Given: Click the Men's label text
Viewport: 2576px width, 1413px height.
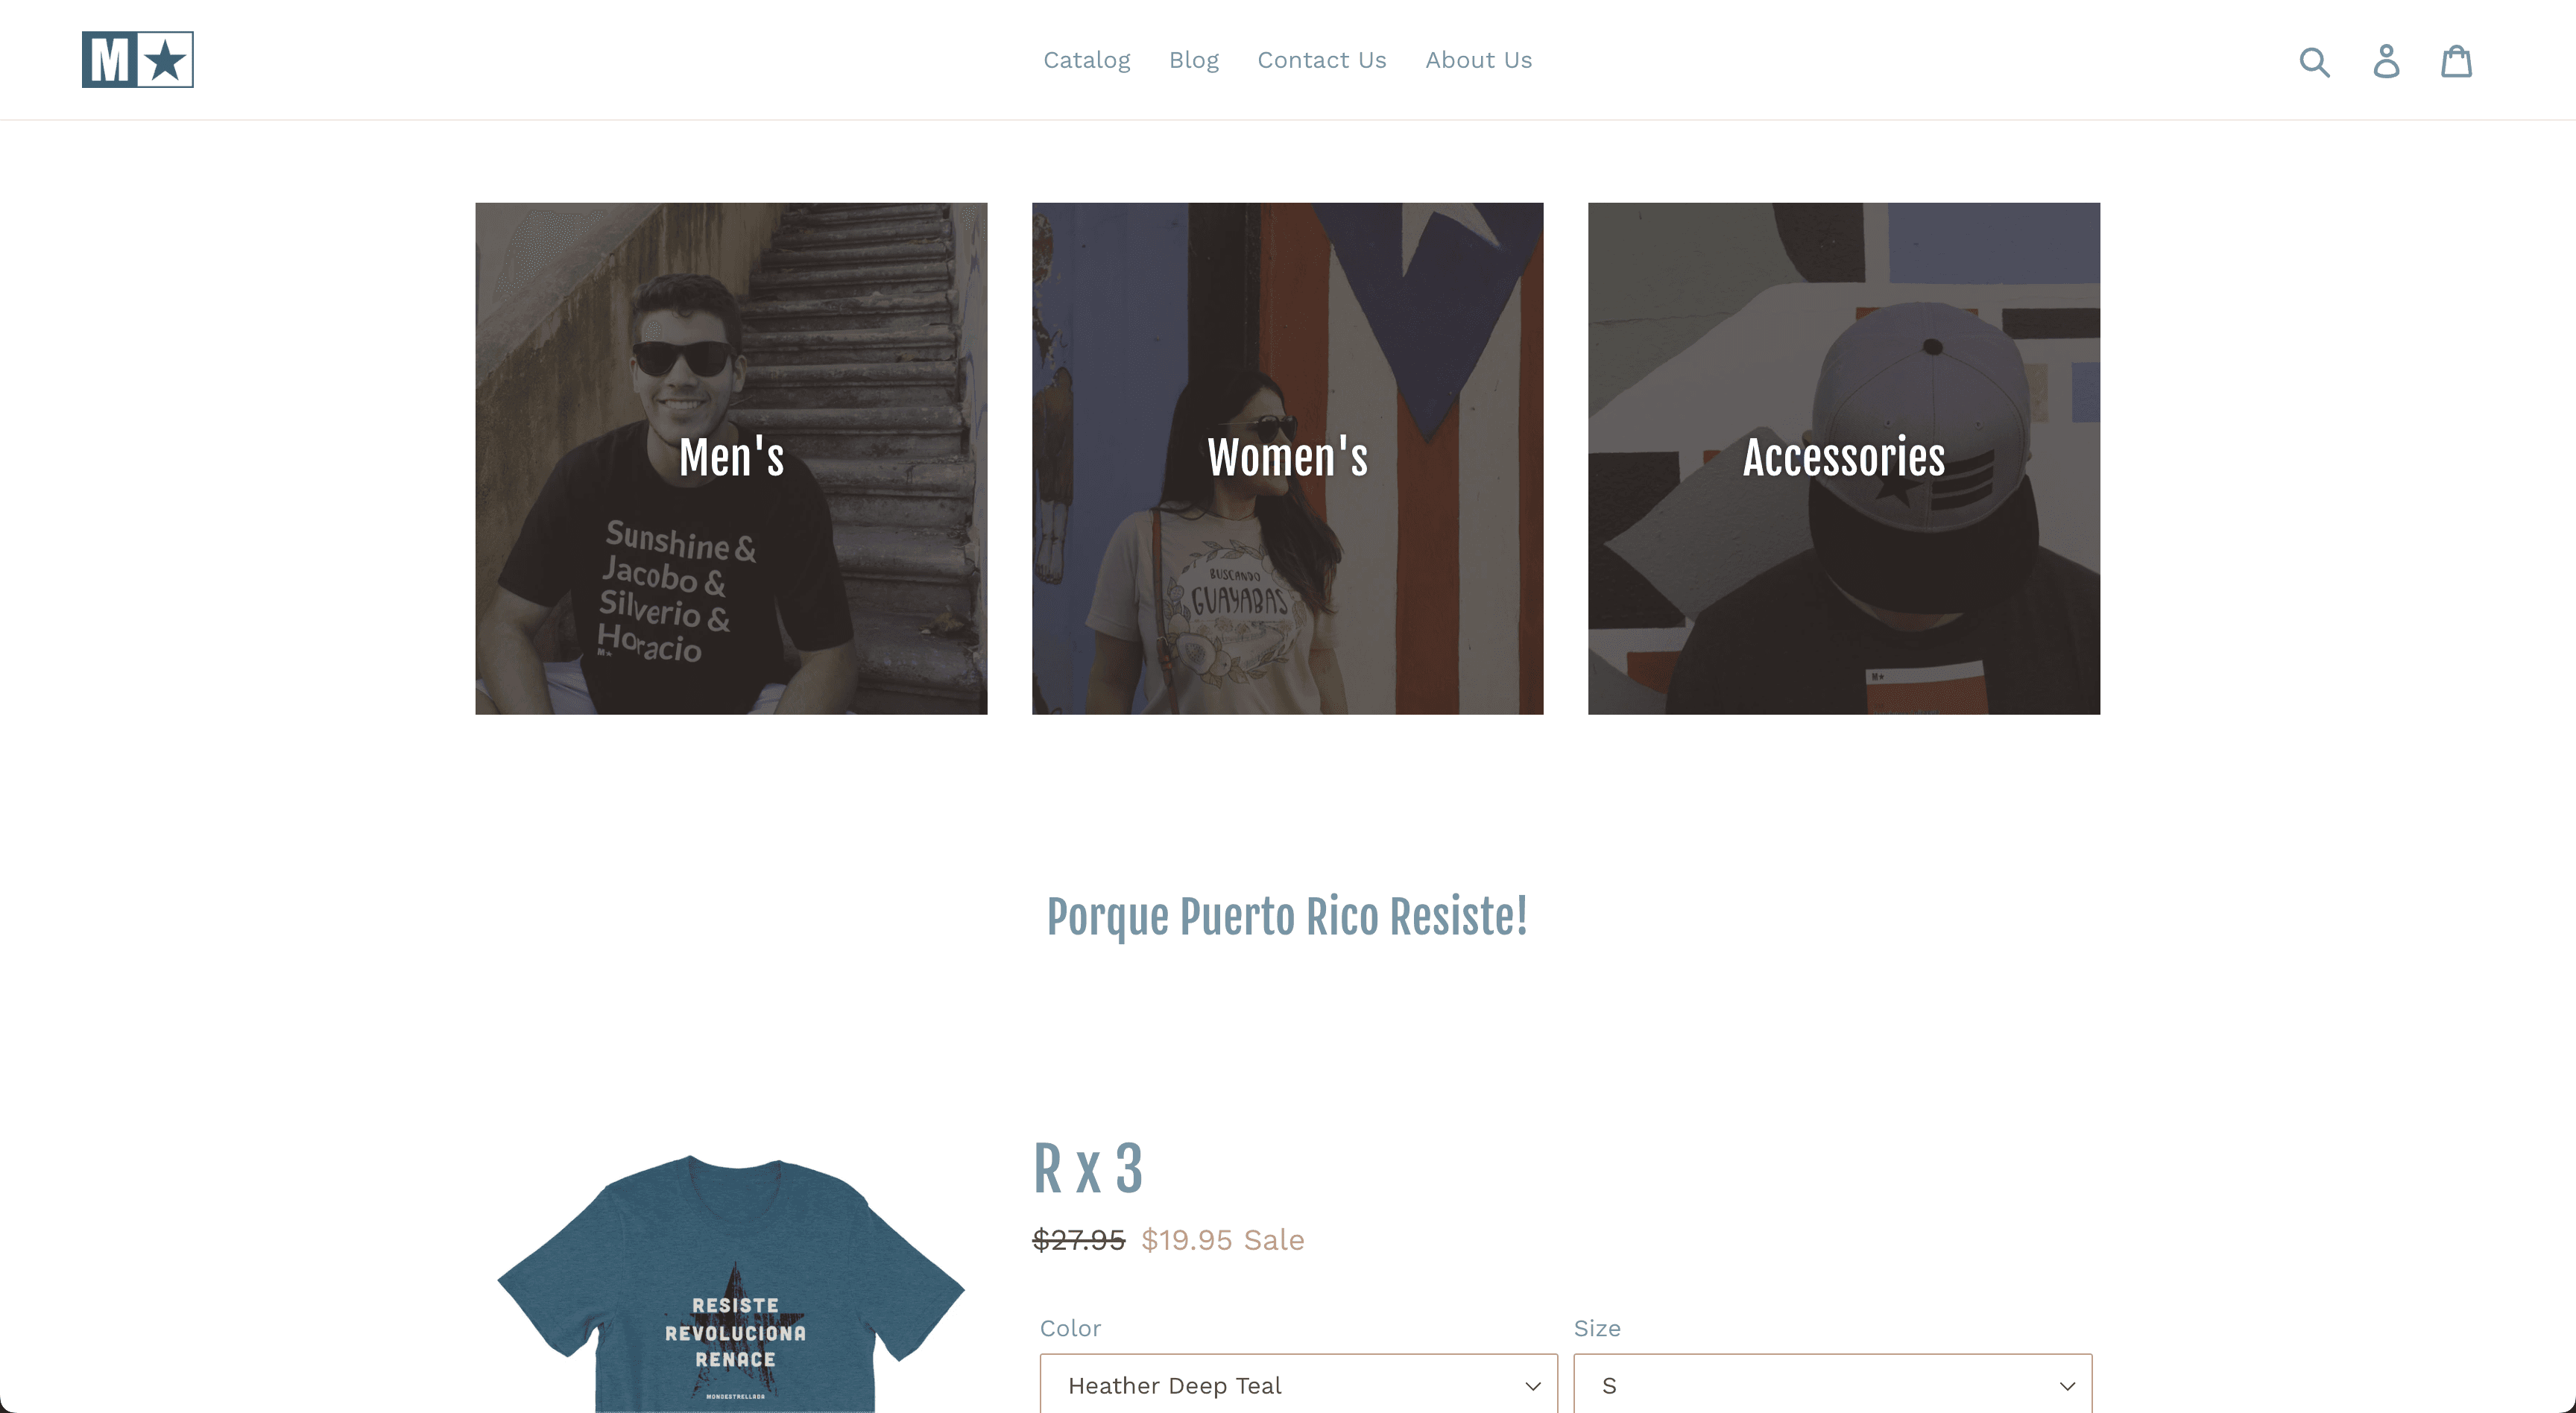Looking at the screenshot, I should point(731,458).
